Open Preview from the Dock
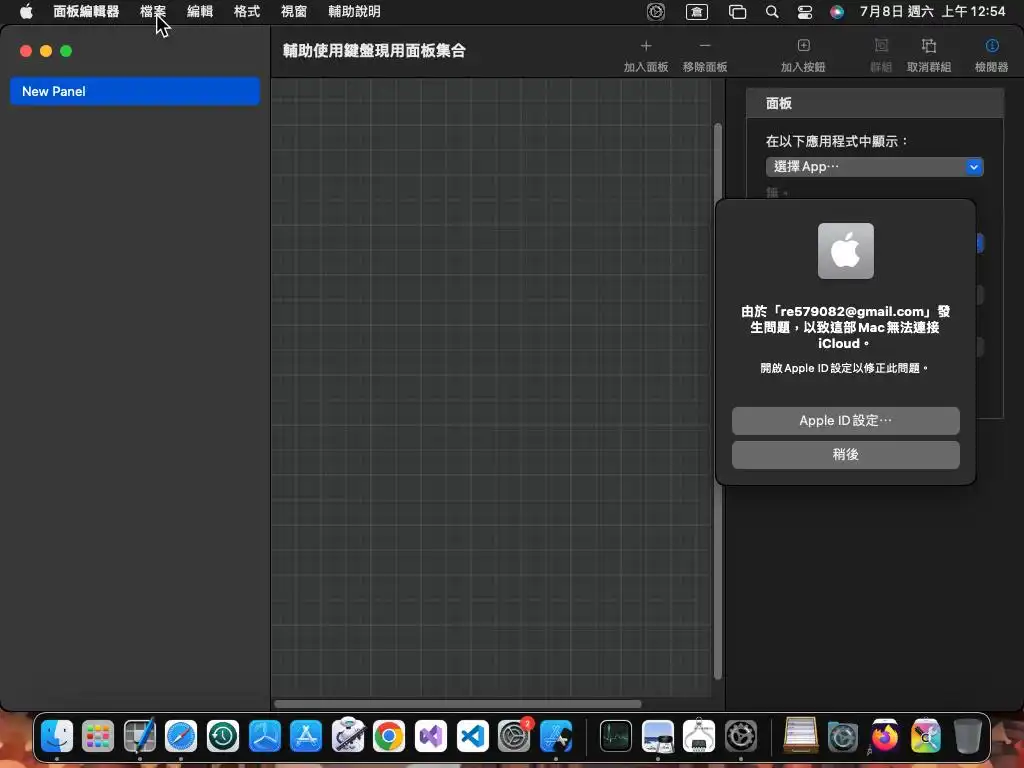Image resolution: width=1024 pixels, height=768 pixels. [658, 736]
